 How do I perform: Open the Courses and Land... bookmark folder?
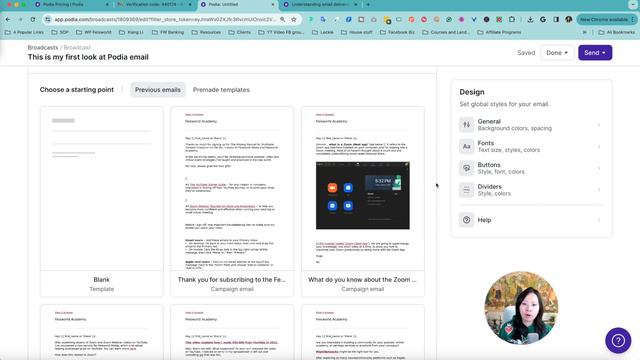[447, 32]
